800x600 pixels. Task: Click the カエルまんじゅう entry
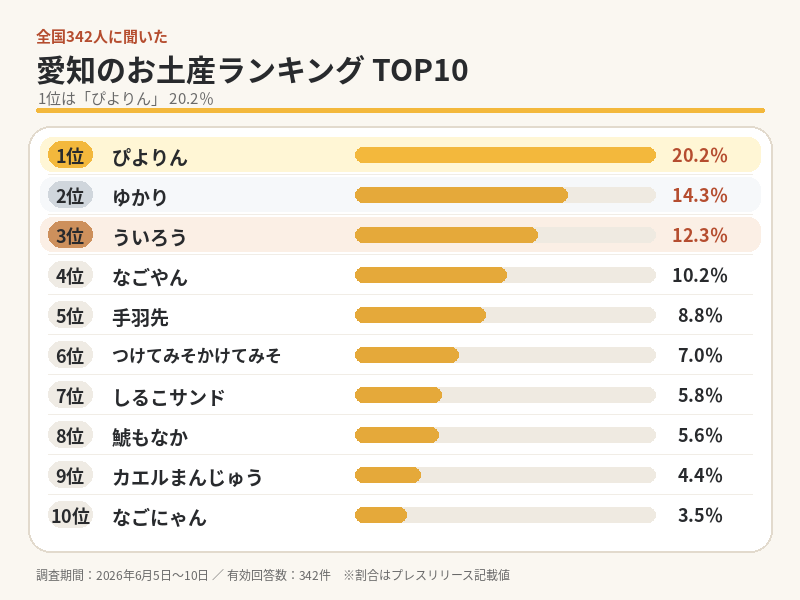coord(187,477)
